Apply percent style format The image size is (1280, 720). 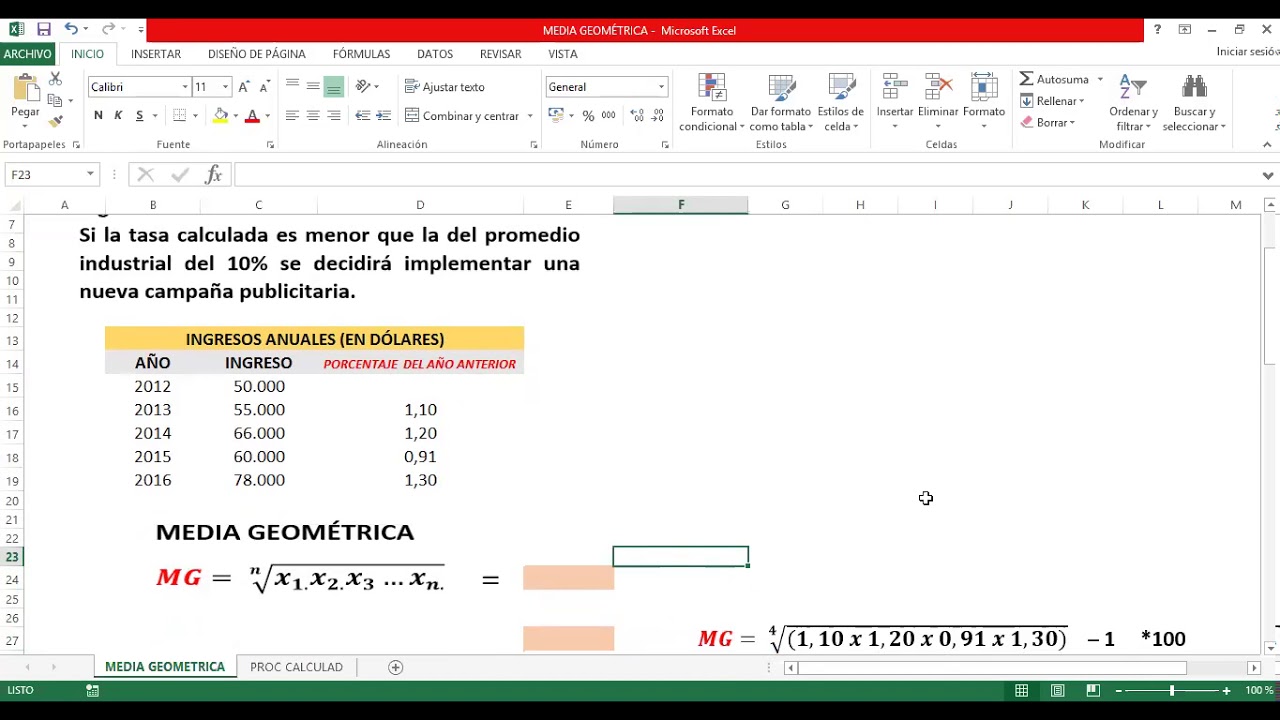[x=588, y=116]
